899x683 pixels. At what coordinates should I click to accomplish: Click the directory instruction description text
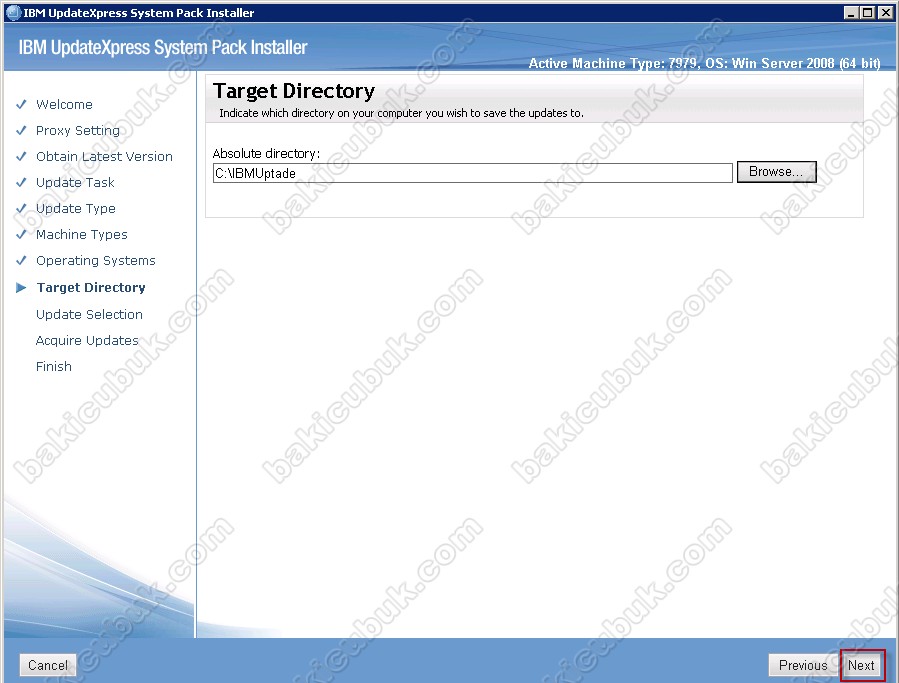401,113
